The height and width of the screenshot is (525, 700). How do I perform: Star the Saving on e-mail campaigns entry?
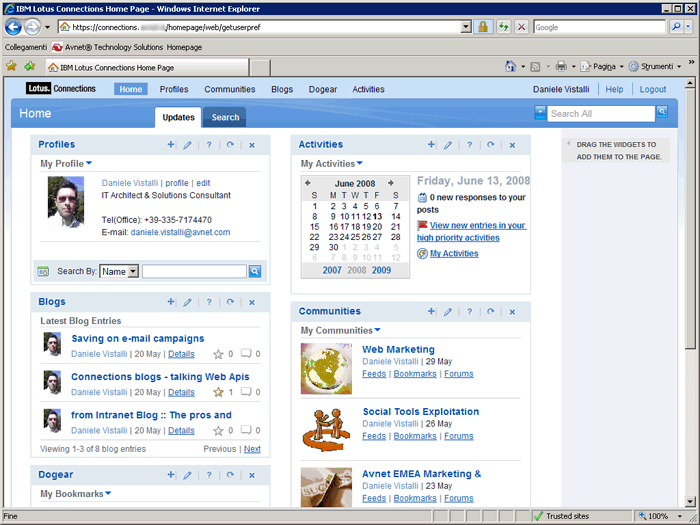point(218,354)
